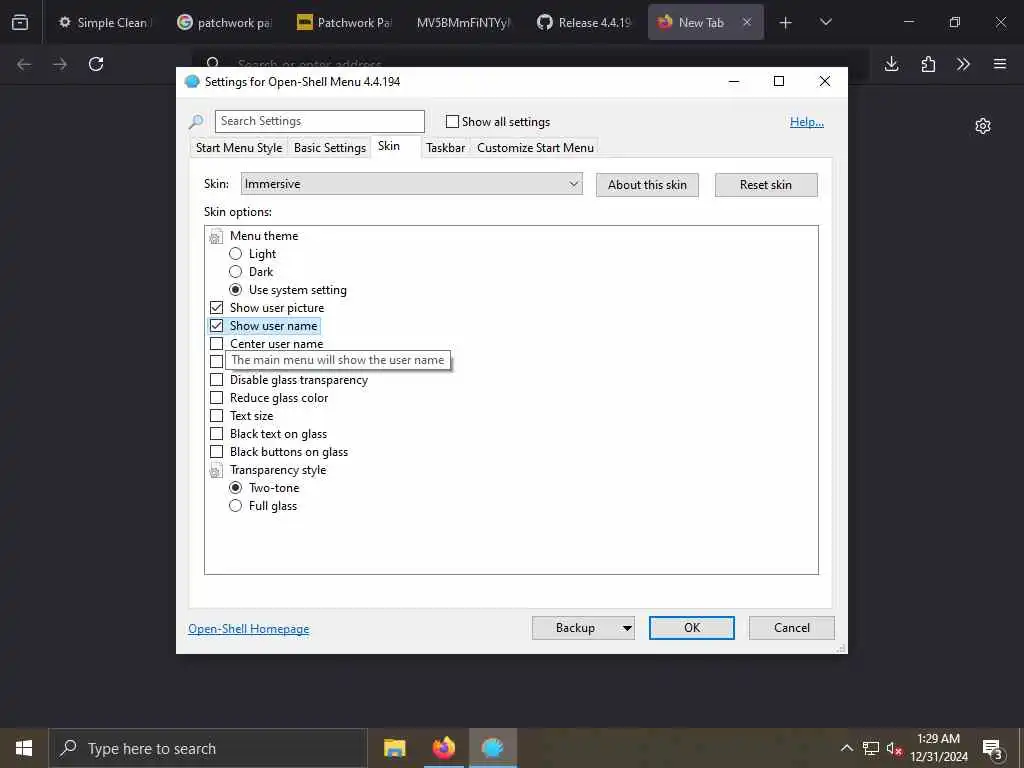Click the browser back arrow
The width and height of the screenshot is (1024, 768).
[x=24, y=64]
